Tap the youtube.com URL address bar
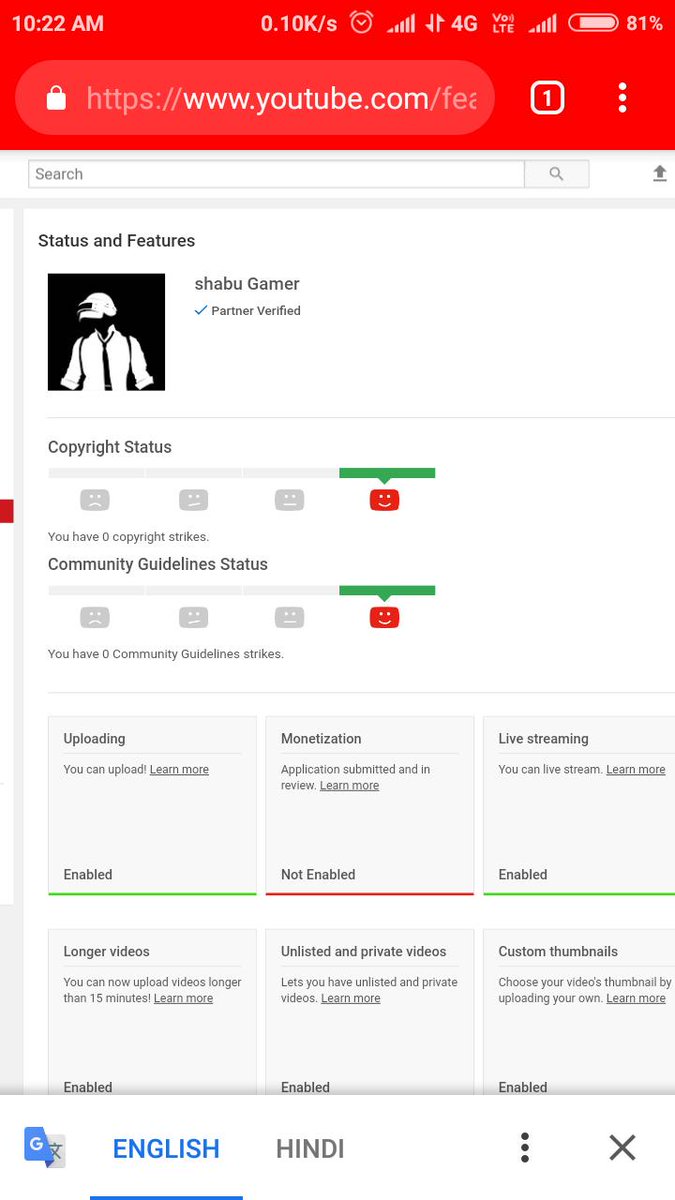The image size is (675, 1200). coord(255,98)
